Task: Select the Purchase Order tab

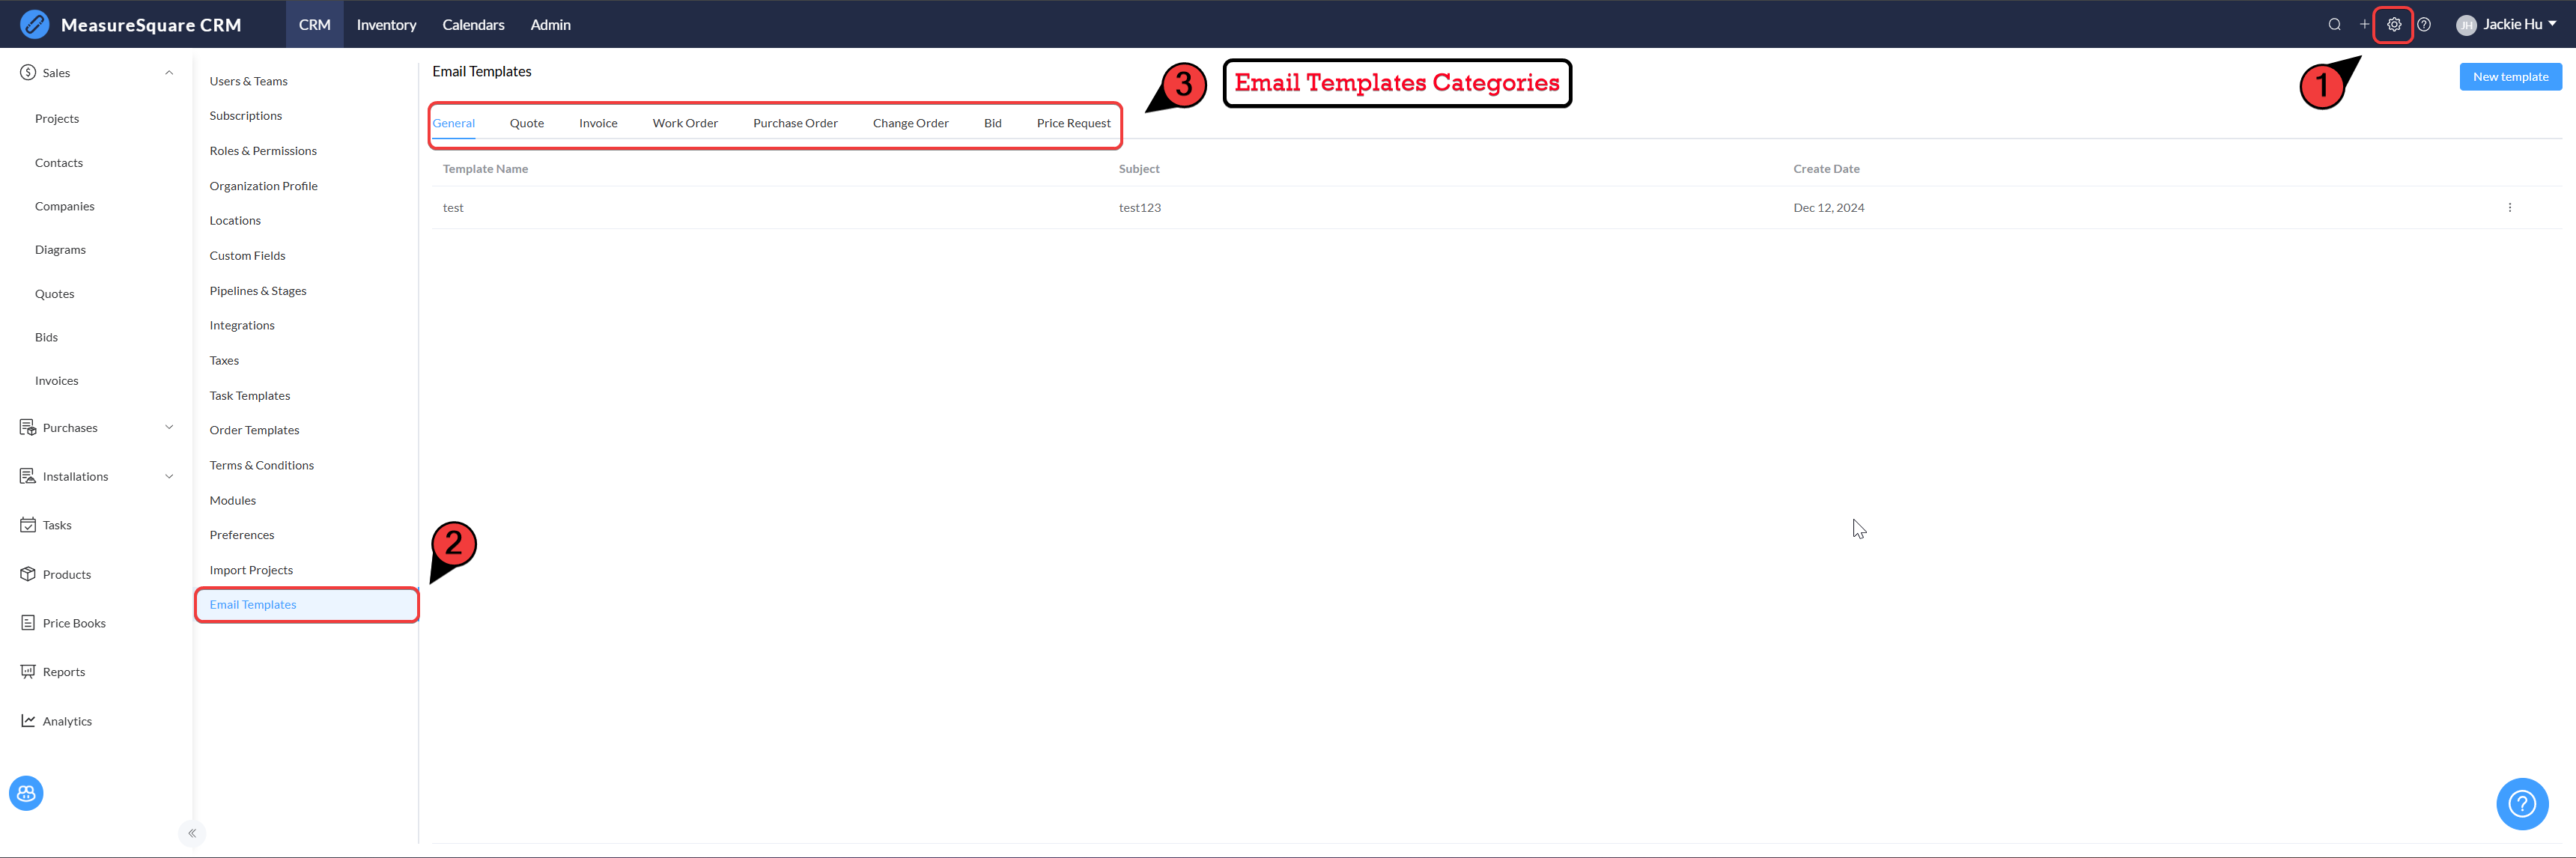Action: (795, 123)
